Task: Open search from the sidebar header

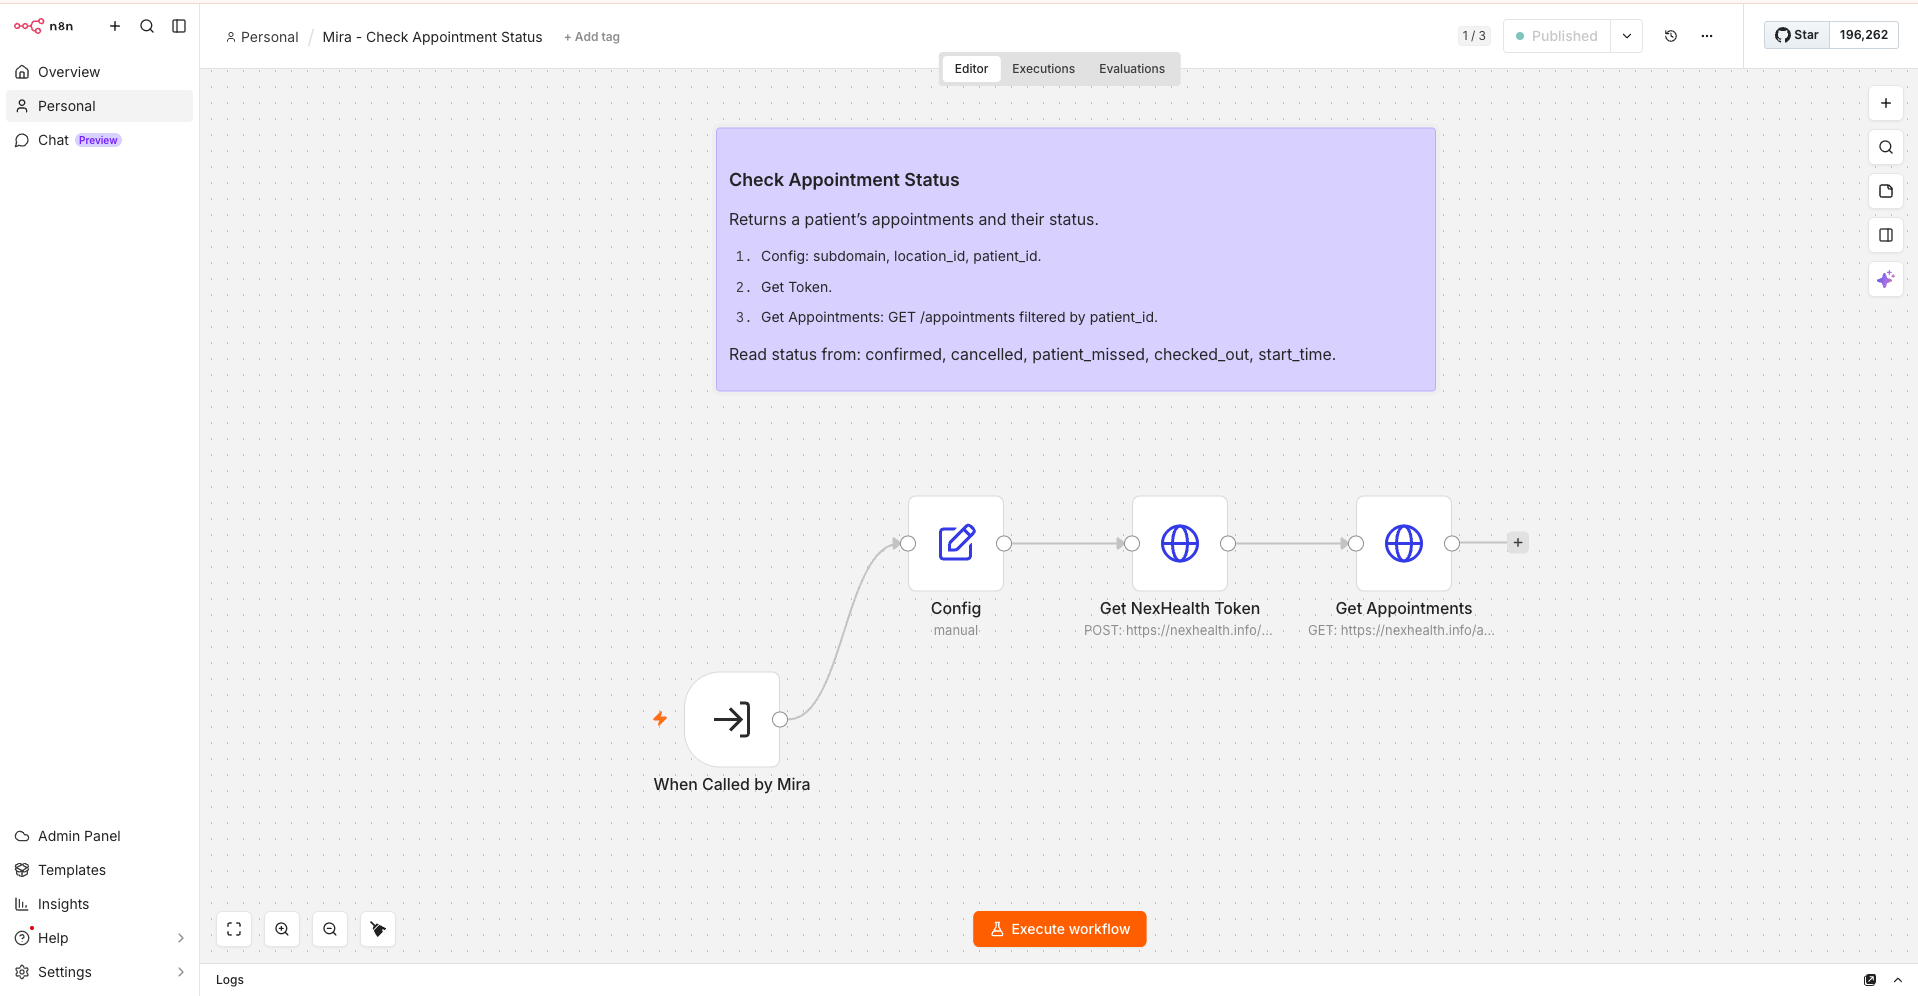Action: [x=147, y=26]
